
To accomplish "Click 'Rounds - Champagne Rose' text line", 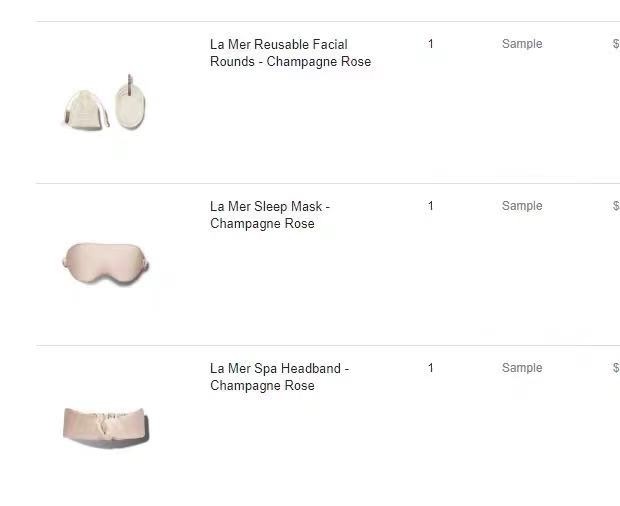I will pyautogui.click(x=290, y=61).
